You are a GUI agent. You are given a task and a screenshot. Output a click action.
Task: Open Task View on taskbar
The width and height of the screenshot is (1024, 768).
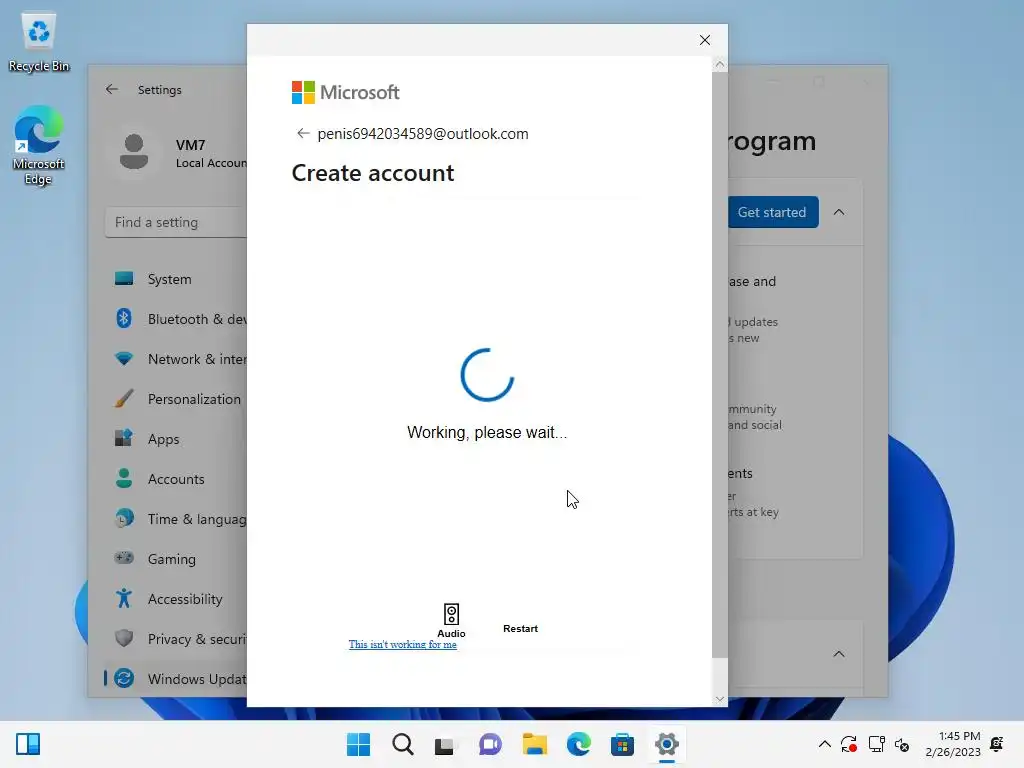click(x=446, y=744)
